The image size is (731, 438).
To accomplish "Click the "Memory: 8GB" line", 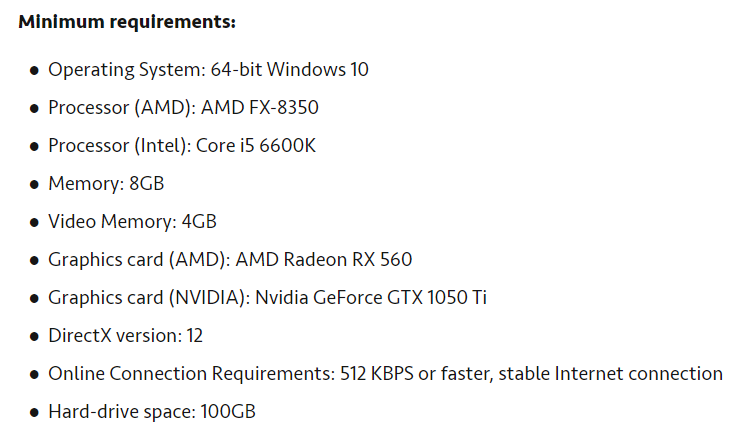I will (x=106, y=184).
